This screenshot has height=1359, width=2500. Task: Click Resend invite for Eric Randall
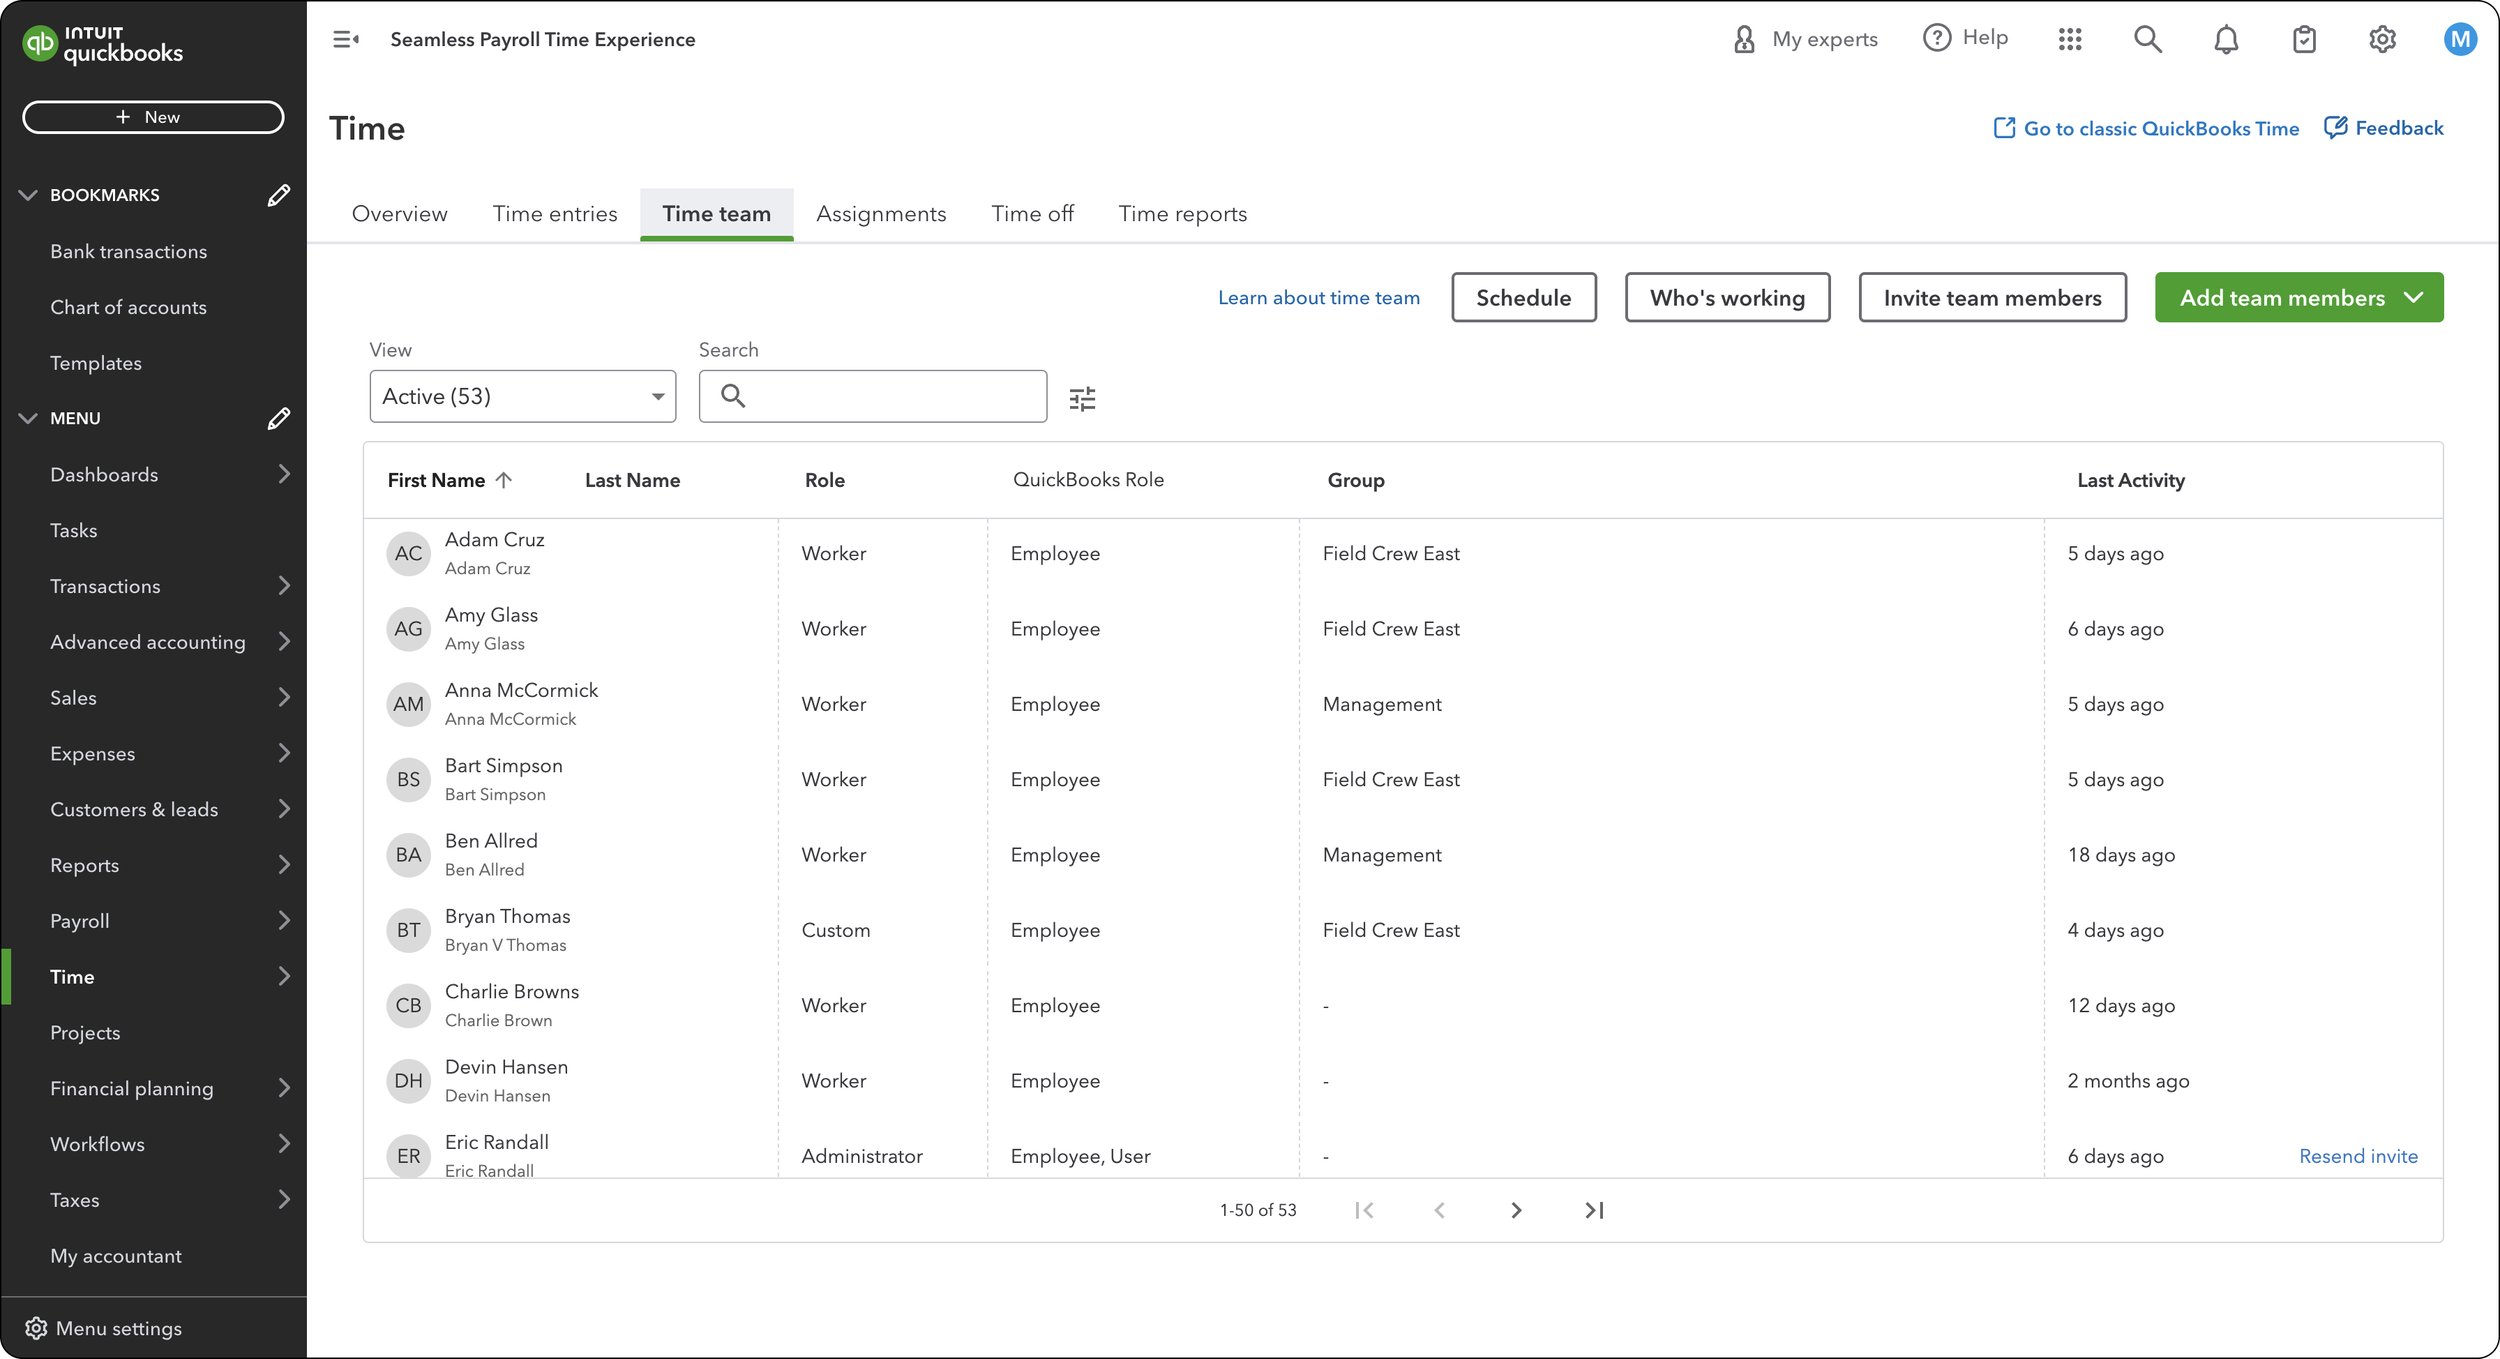pyautogui.click(x=2357, y=1156)
